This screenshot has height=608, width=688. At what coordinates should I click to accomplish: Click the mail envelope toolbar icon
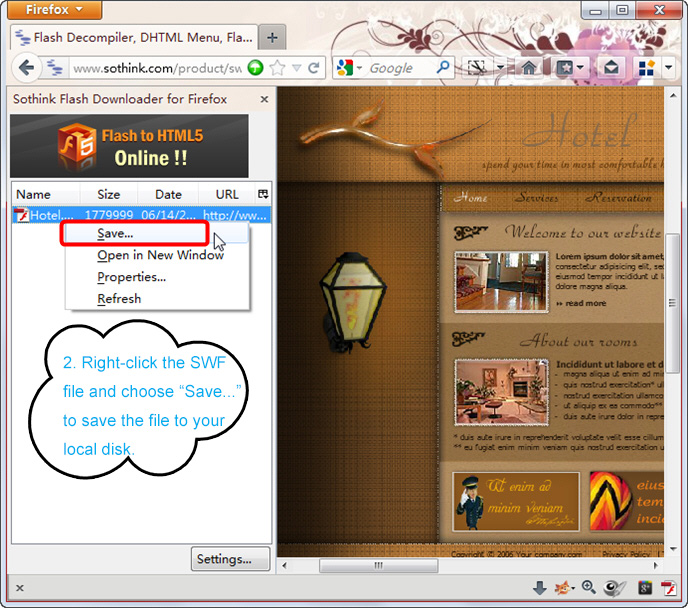point(611,68)
